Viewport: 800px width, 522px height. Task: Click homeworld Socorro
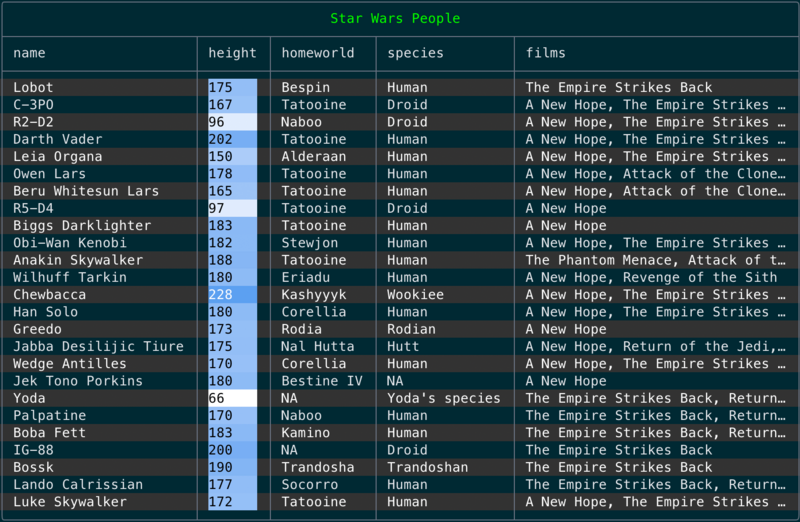pos(310,485)
